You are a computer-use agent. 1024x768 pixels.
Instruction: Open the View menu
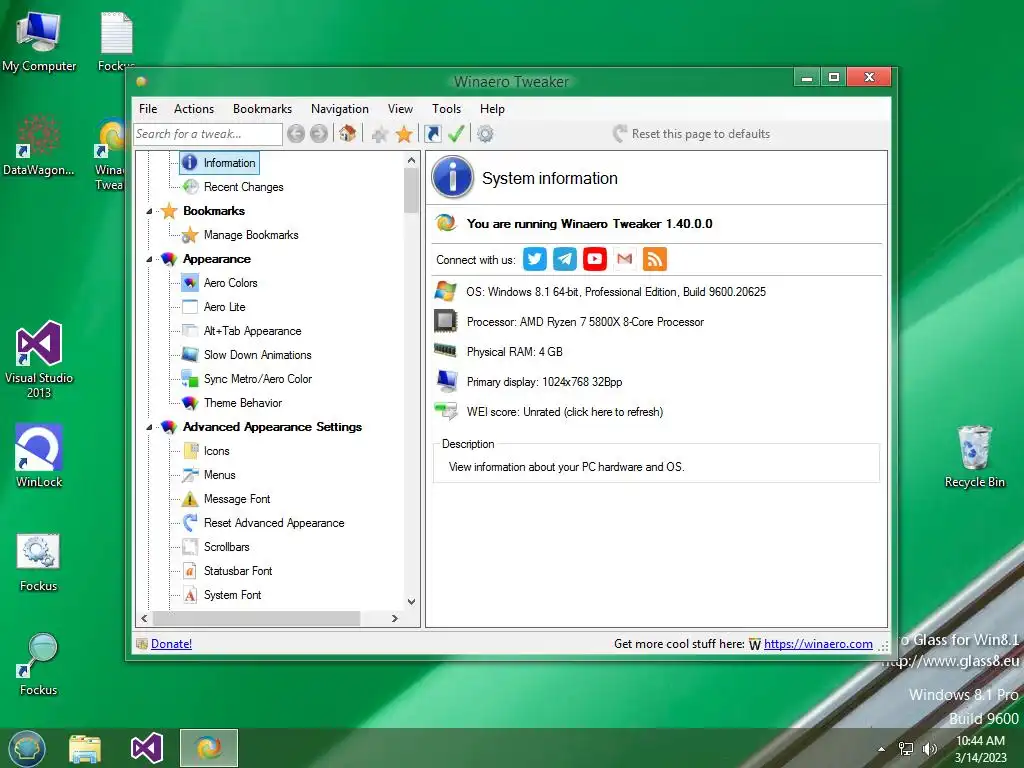click(x=400, y=109)
